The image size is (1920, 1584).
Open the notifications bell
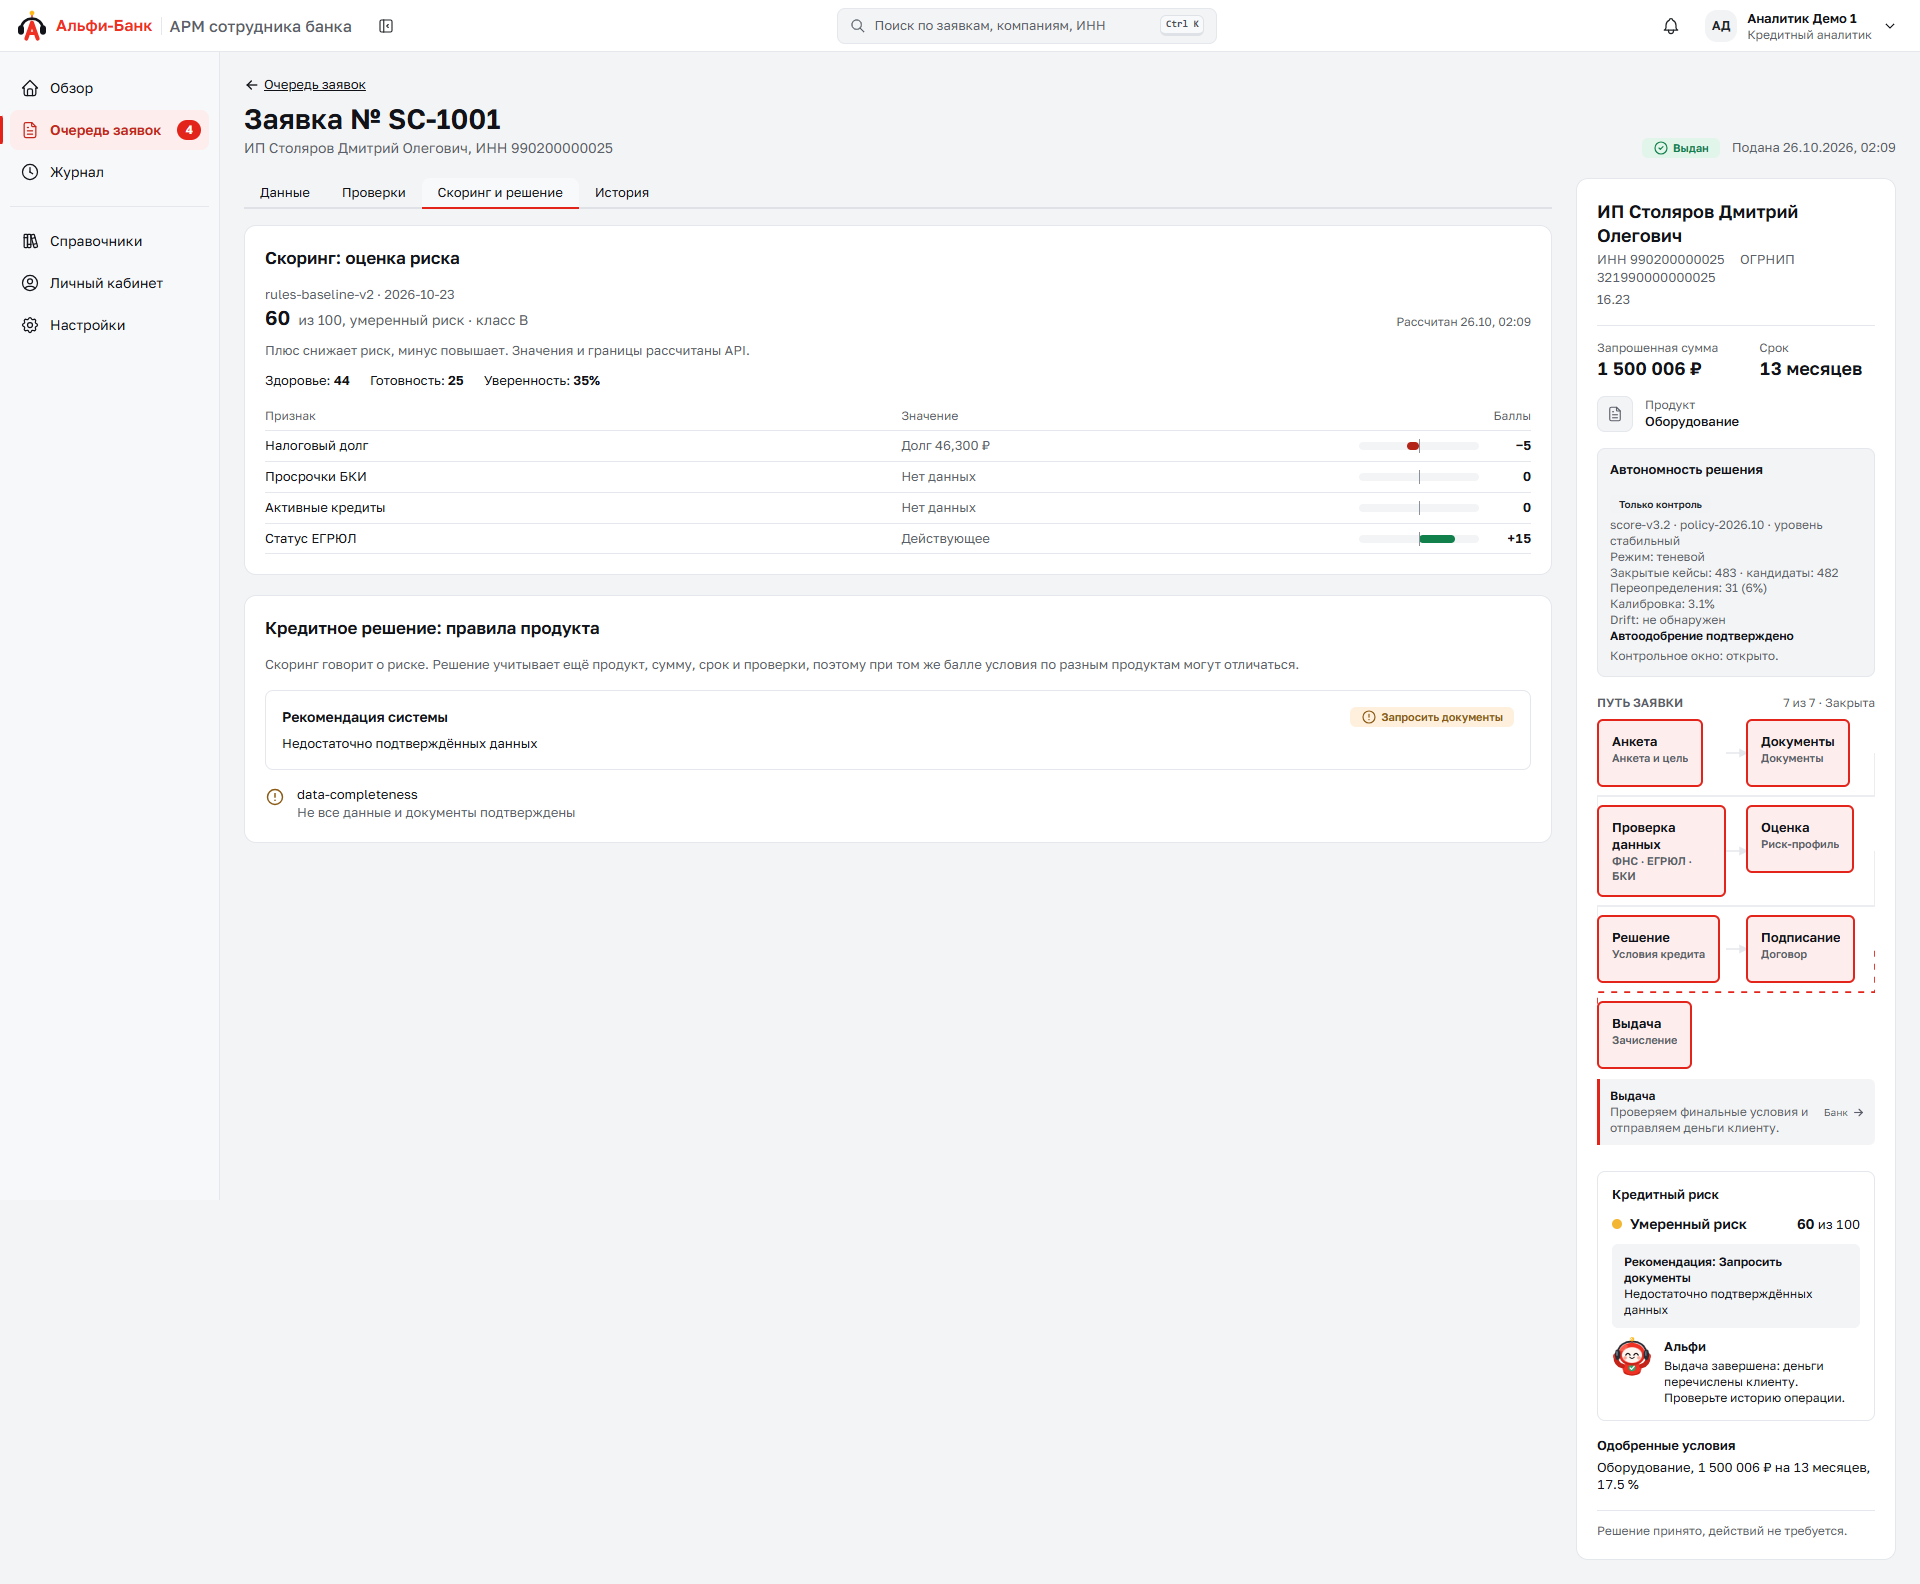pyautogui.click(x=1671, y=26)
